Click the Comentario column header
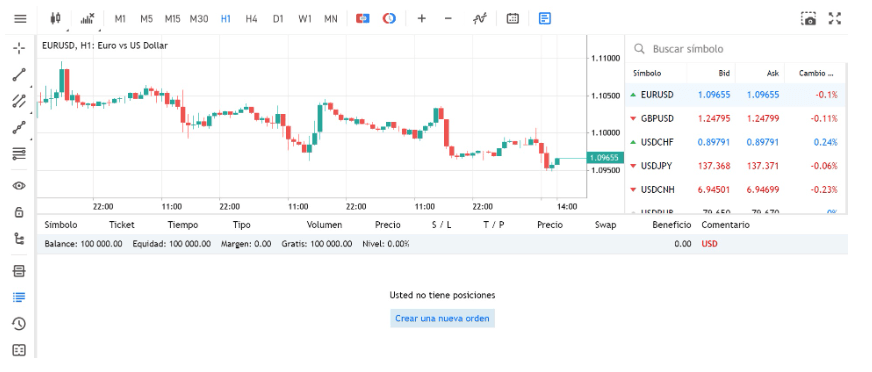This screenshot has width=872, height=372. 725,225
